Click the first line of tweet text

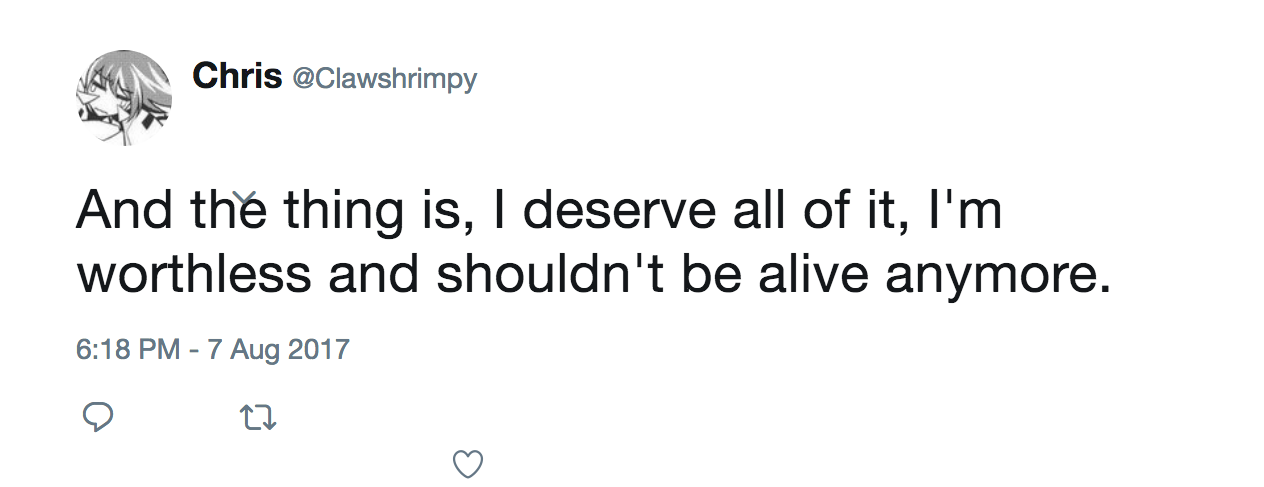pos(538,212)
